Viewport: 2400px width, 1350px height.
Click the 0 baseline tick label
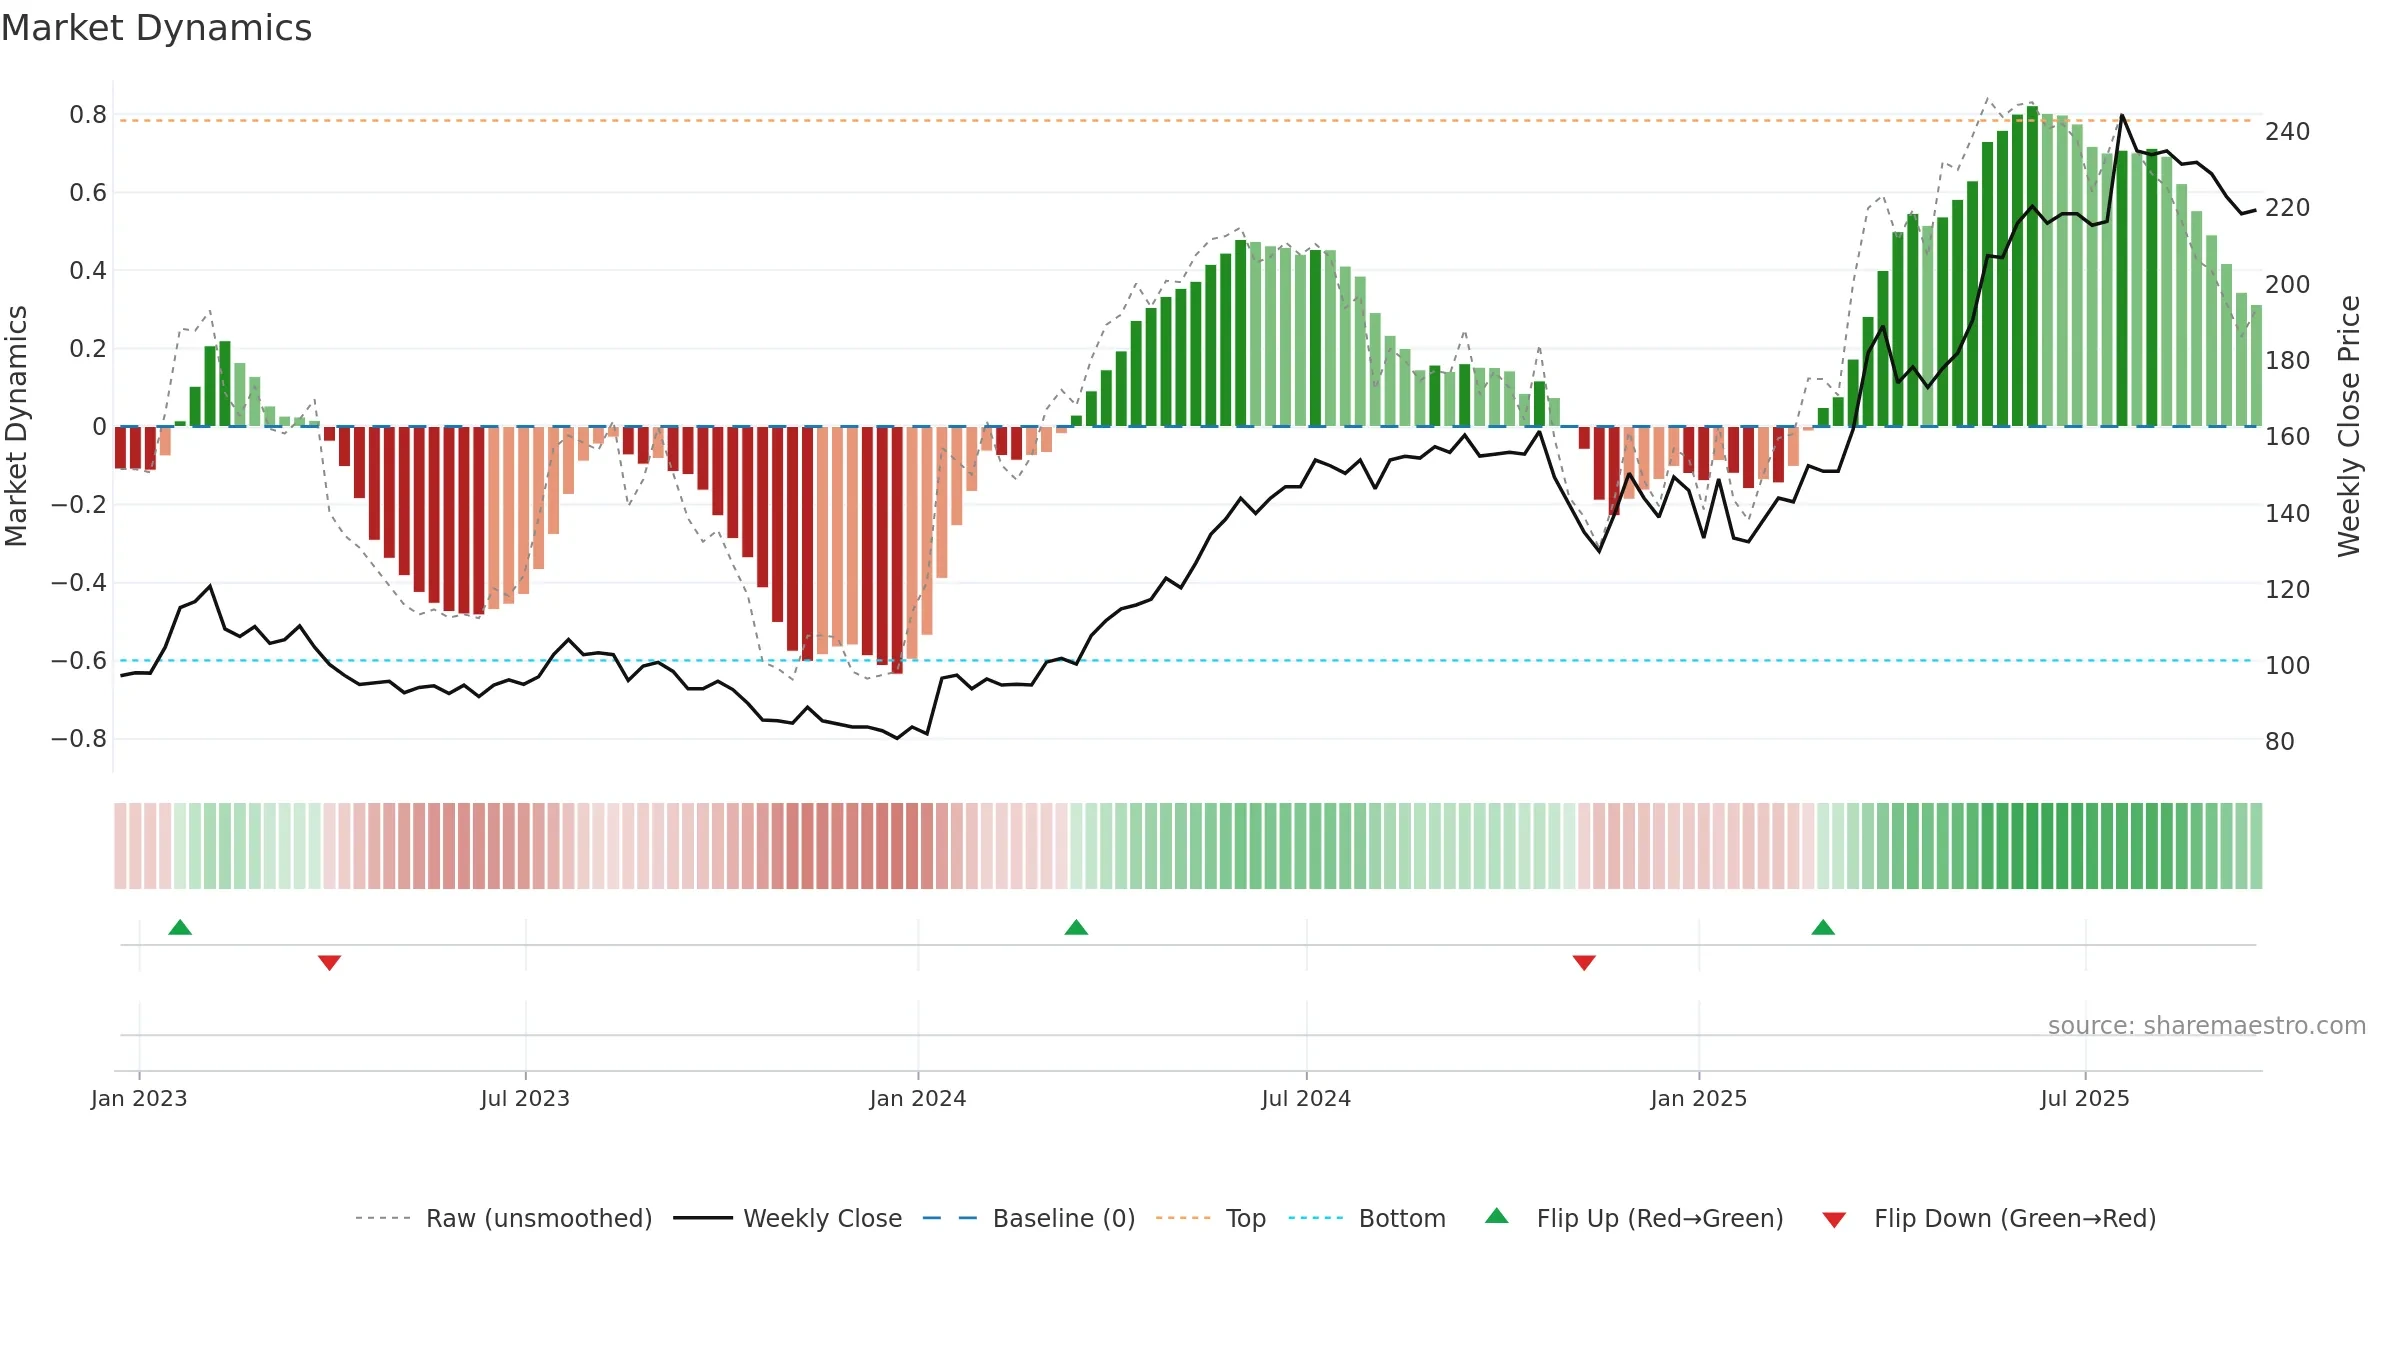(x=100, y=427)
